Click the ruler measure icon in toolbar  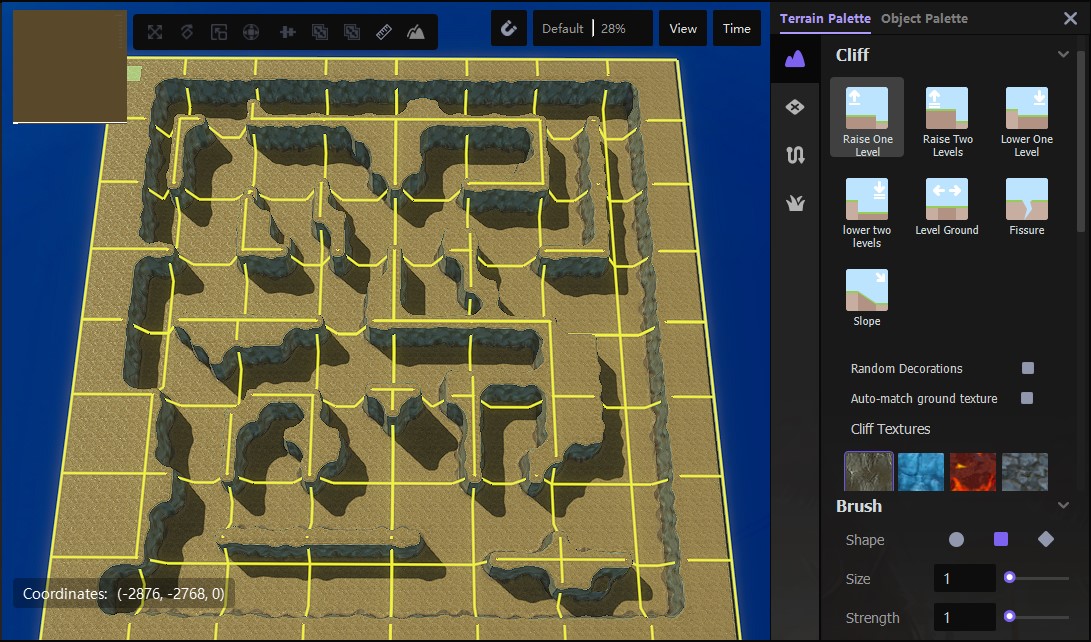(x=384, y=32)
